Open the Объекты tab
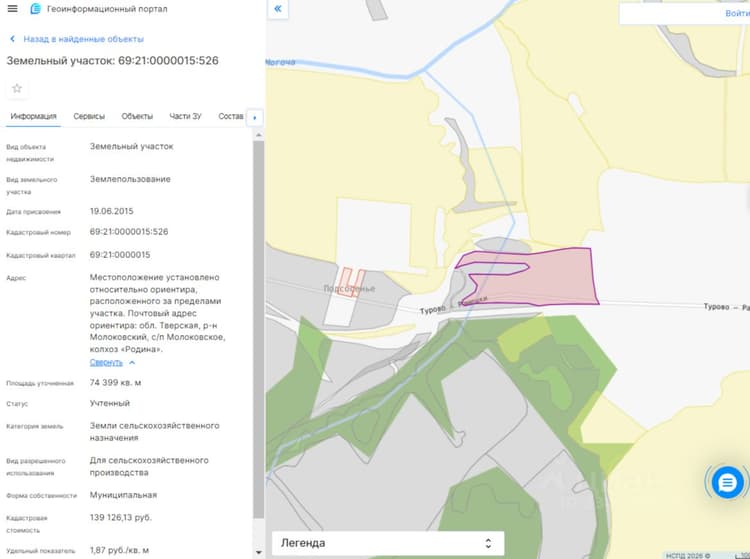 coord(137,116)
